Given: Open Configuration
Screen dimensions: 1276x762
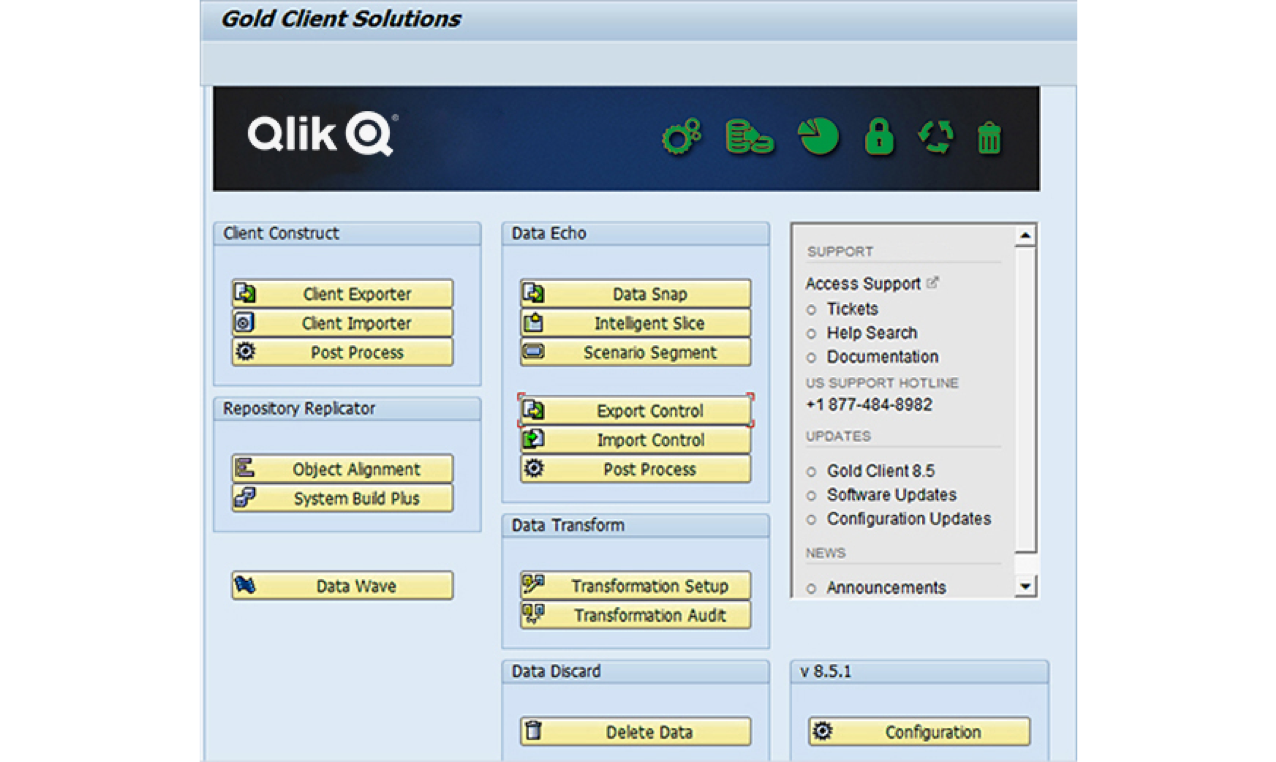Looking at the screenshot, I should tap(919, 732).
